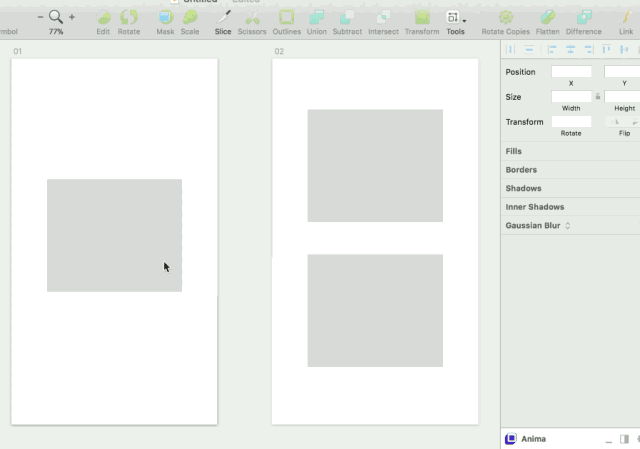
Task: Click the Mask tool icon
Action: 165,18
